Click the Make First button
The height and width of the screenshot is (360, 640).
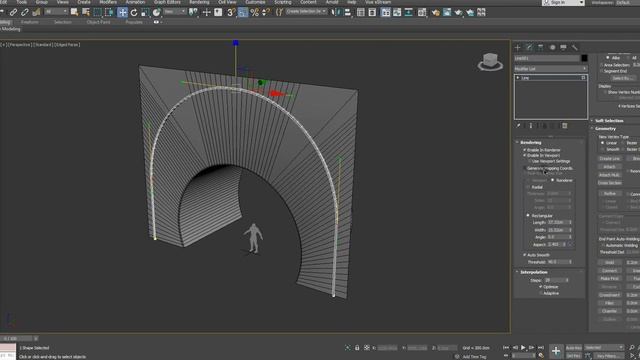609,278
